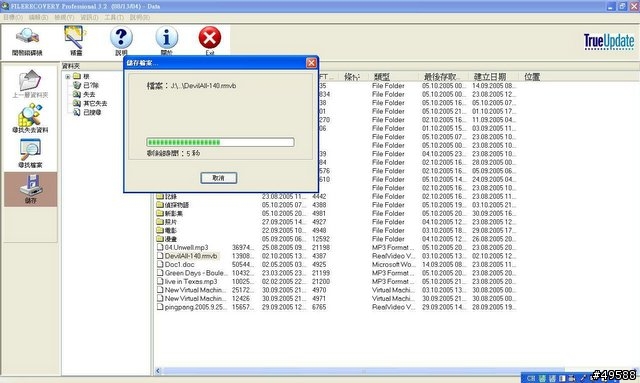640x383 pixels.
Task: Click the horizontal scrollbar left arrow
Action: pos(158,371)
